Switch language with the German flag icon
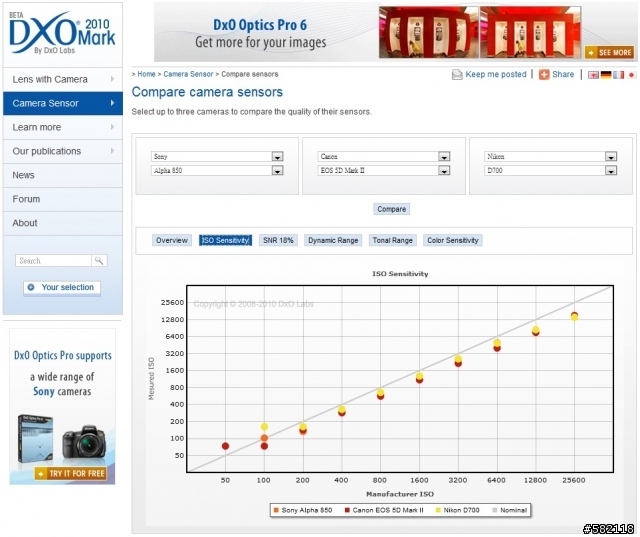Image resolution: width=640 pixels, height=537 pixels. [606, 75]
